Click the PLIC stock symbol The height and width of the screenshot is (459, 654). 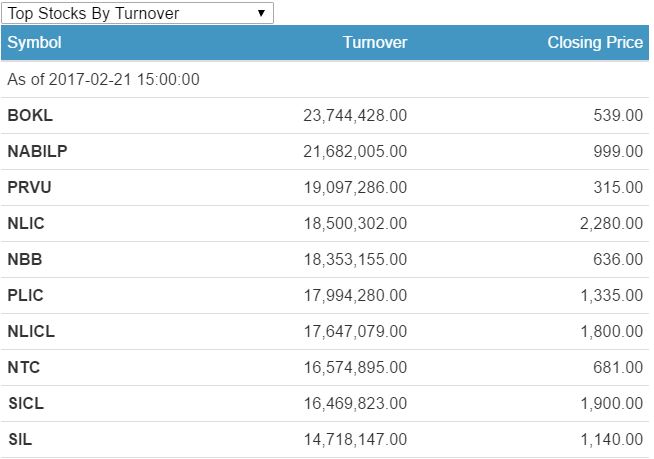(26, 295)
